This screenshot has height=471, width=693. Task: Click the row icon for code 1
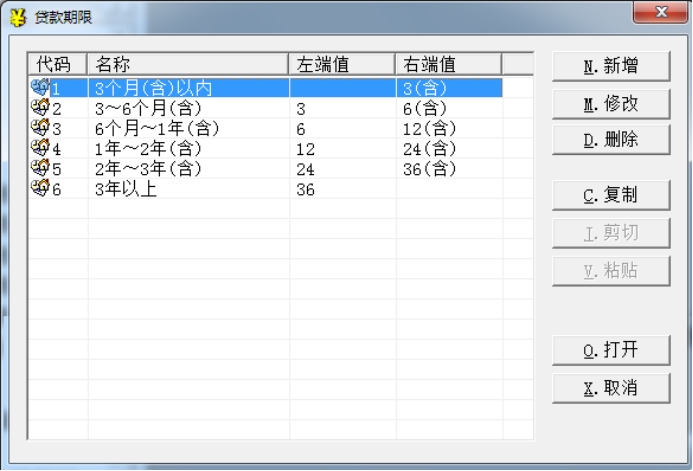[40, 87]
